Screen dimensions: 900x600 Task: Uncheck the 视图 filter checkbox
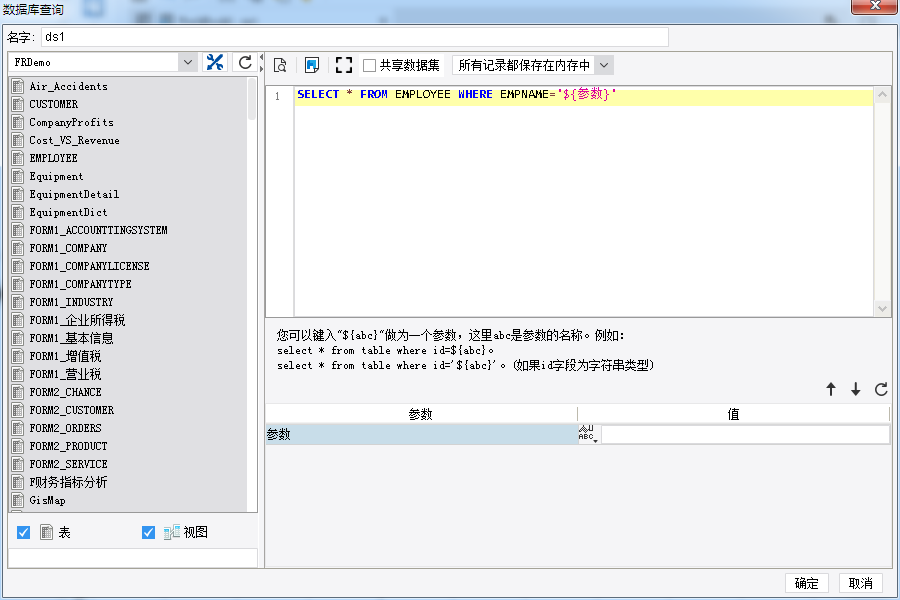(x=148, y=532)
